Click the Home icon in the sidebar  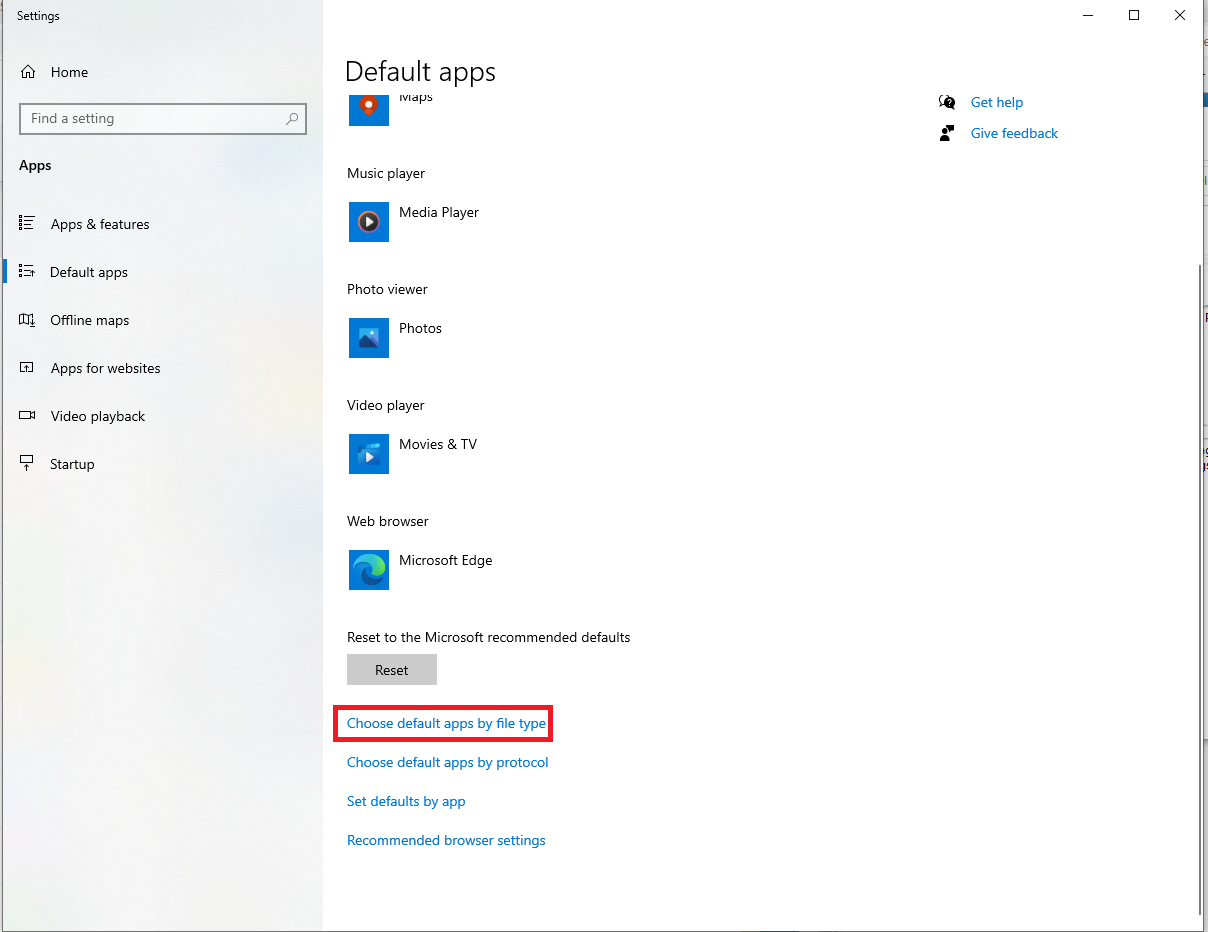click(28, 72)
